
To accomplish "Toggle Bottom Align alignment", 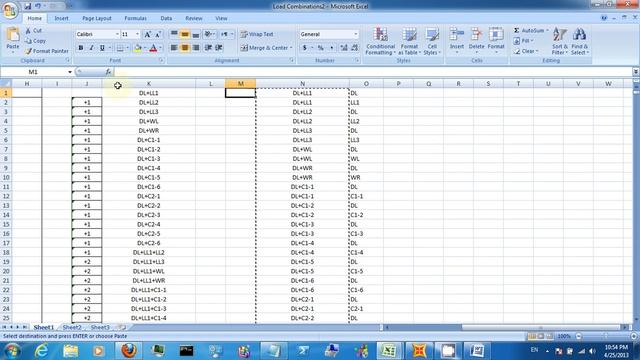I will click(196, 34).
